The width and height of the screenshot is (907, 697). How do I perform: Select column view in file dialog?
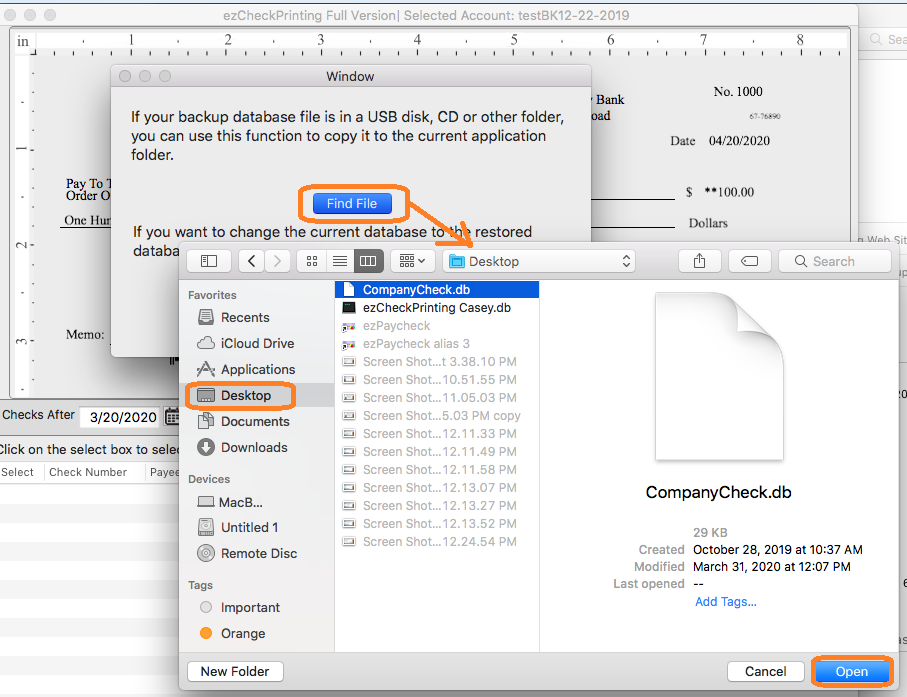point(367,261)
